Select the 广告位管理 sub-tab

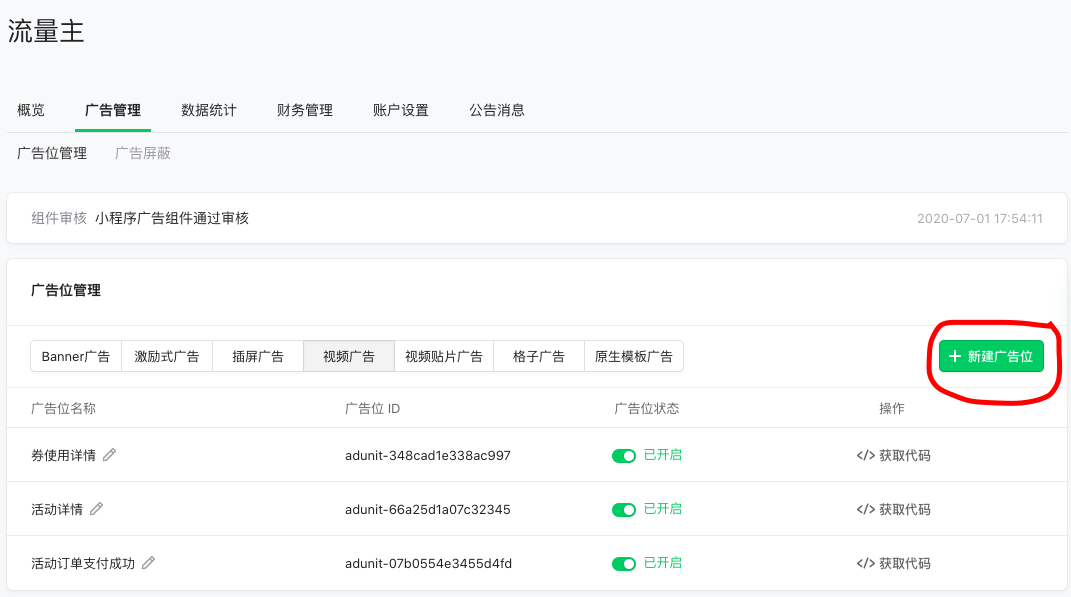pos(52,153)
